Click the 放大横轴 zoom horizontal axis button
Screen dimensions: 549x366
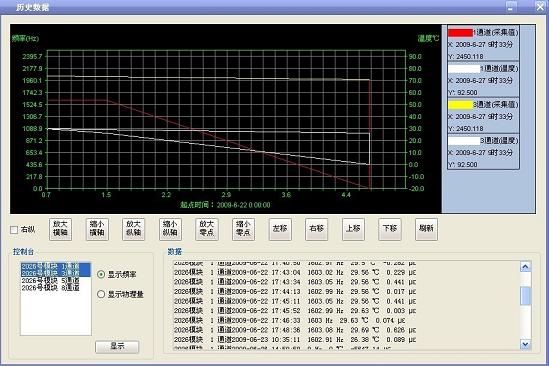(x=61, y=229)
